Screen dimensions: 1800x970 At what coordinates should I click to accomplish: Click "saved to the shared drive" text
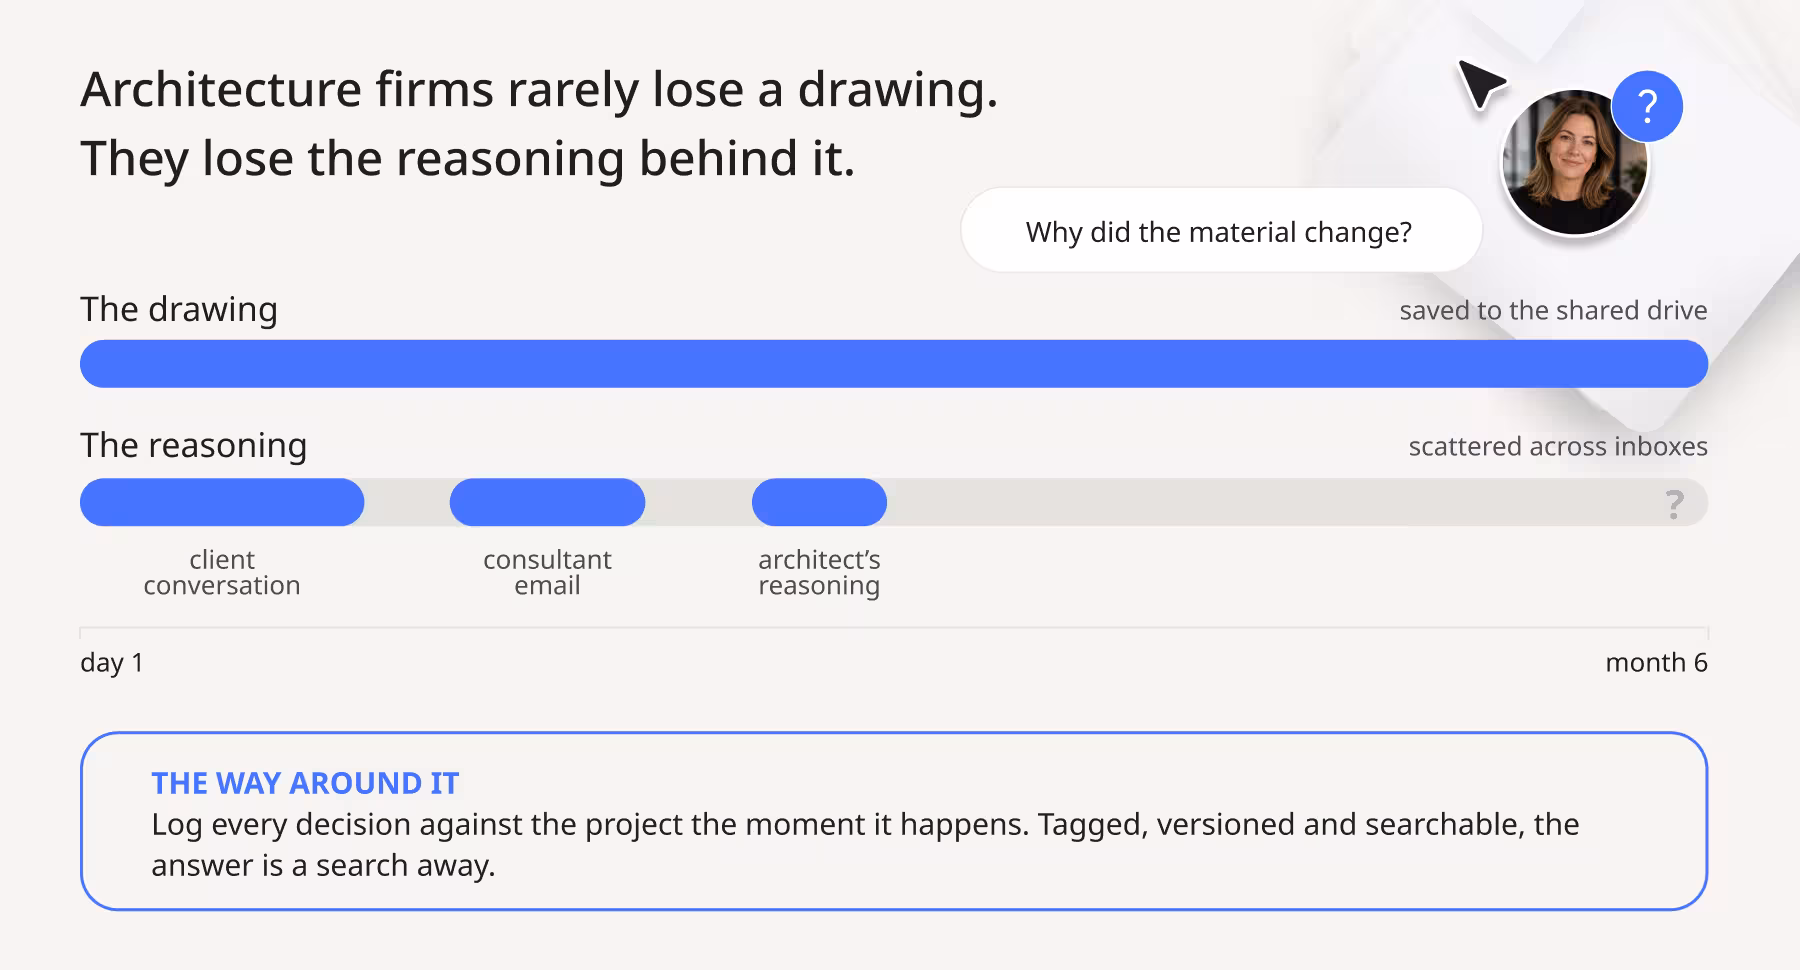pos(1553,310)
